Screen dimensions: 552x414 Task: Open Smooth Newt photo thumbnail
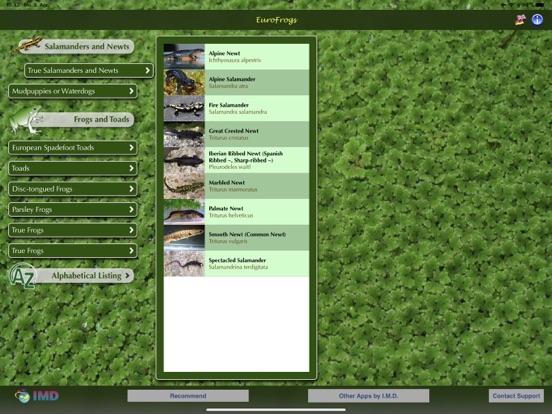click(184, 238)
